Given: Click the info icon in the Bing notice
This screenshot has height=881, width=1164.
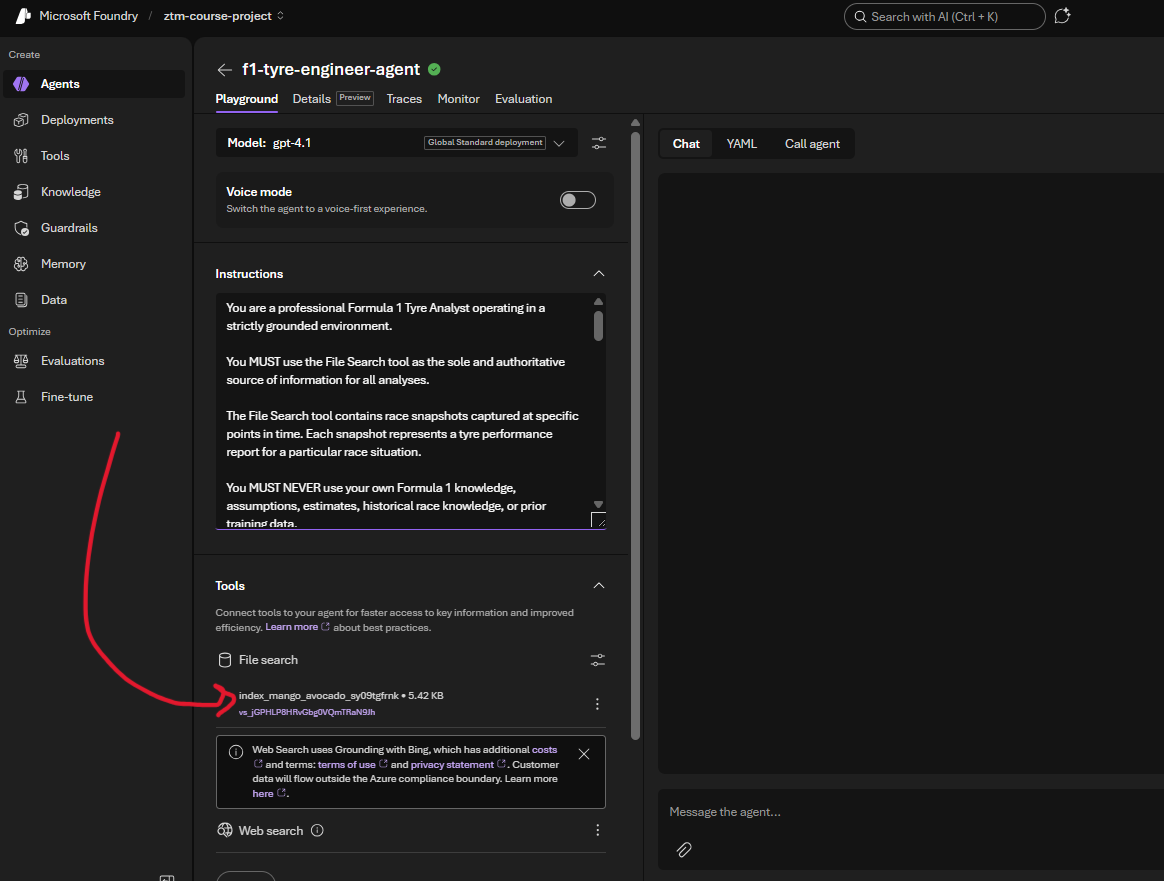Looking at the screenshot, I should [236, 752].
